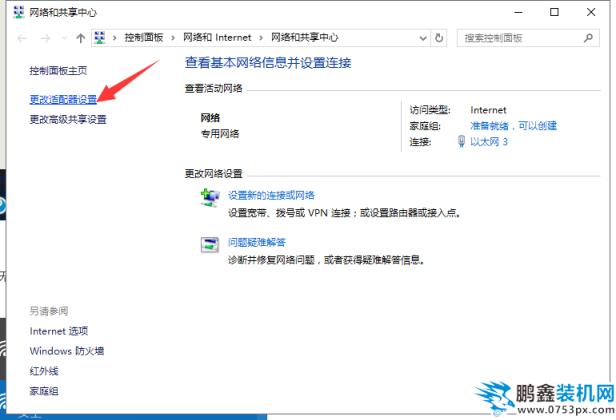Refresh the Network and Sharing Center page
Viewport: 616px width, 420px height.
click(439, 38)
